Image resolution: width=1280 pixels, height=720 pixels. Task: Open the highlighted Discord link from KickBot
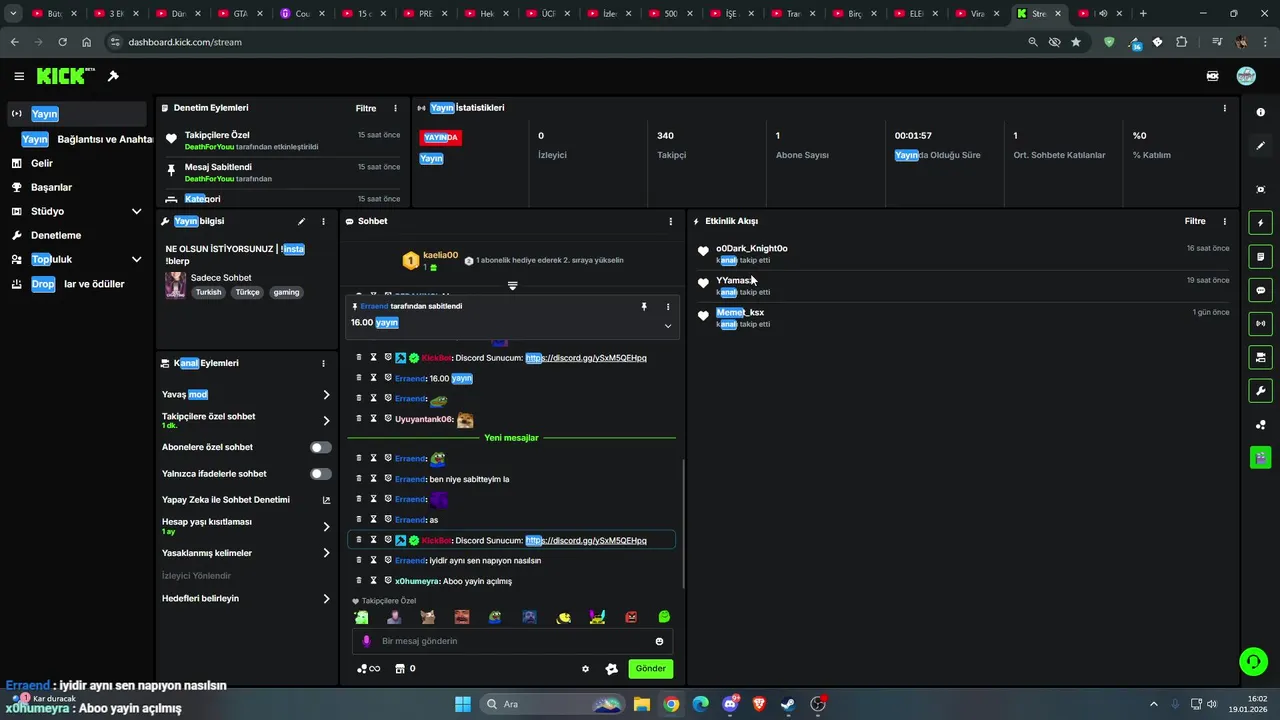(x=586, y=541)
